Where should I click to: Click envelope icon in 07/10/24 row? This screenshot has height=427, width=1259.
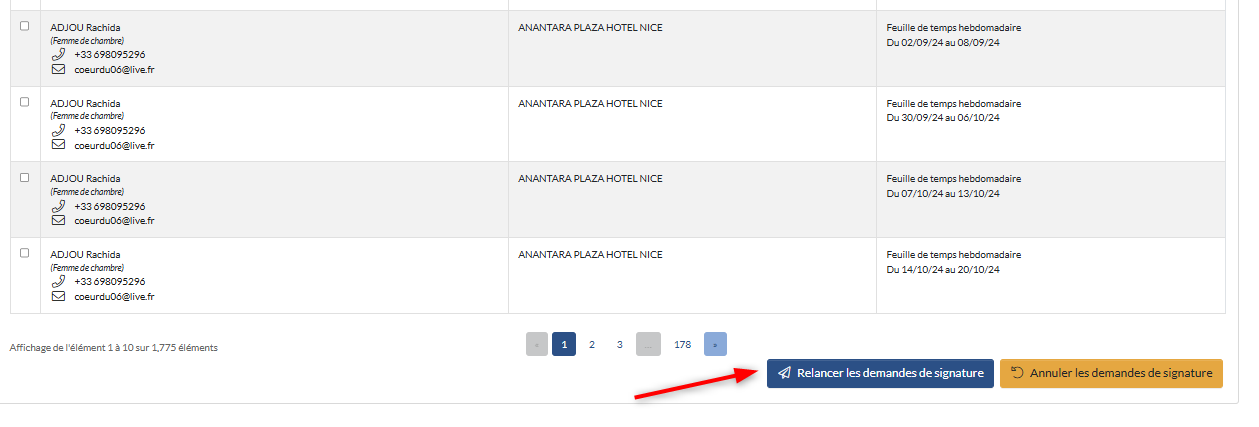click(58, 220)
